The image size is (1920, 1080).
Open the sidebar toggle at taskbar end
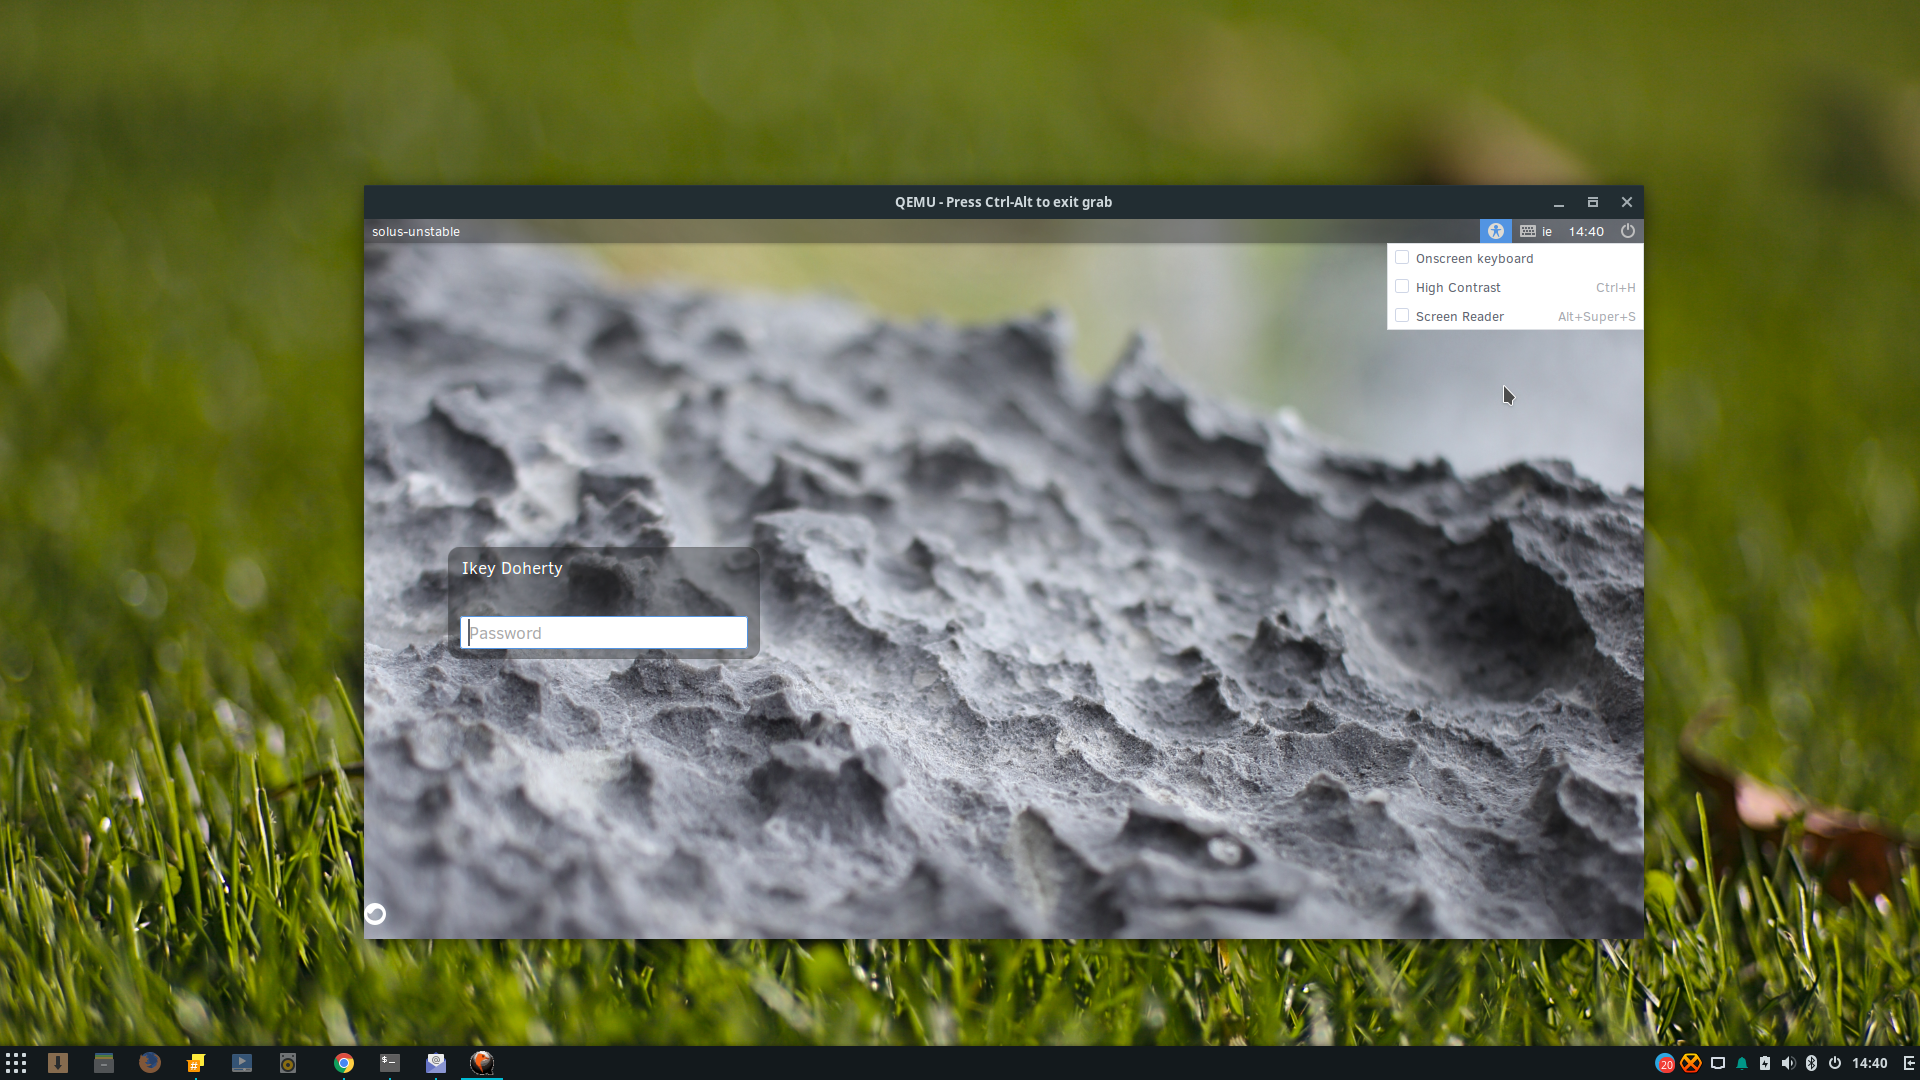pos(1909,1063)
